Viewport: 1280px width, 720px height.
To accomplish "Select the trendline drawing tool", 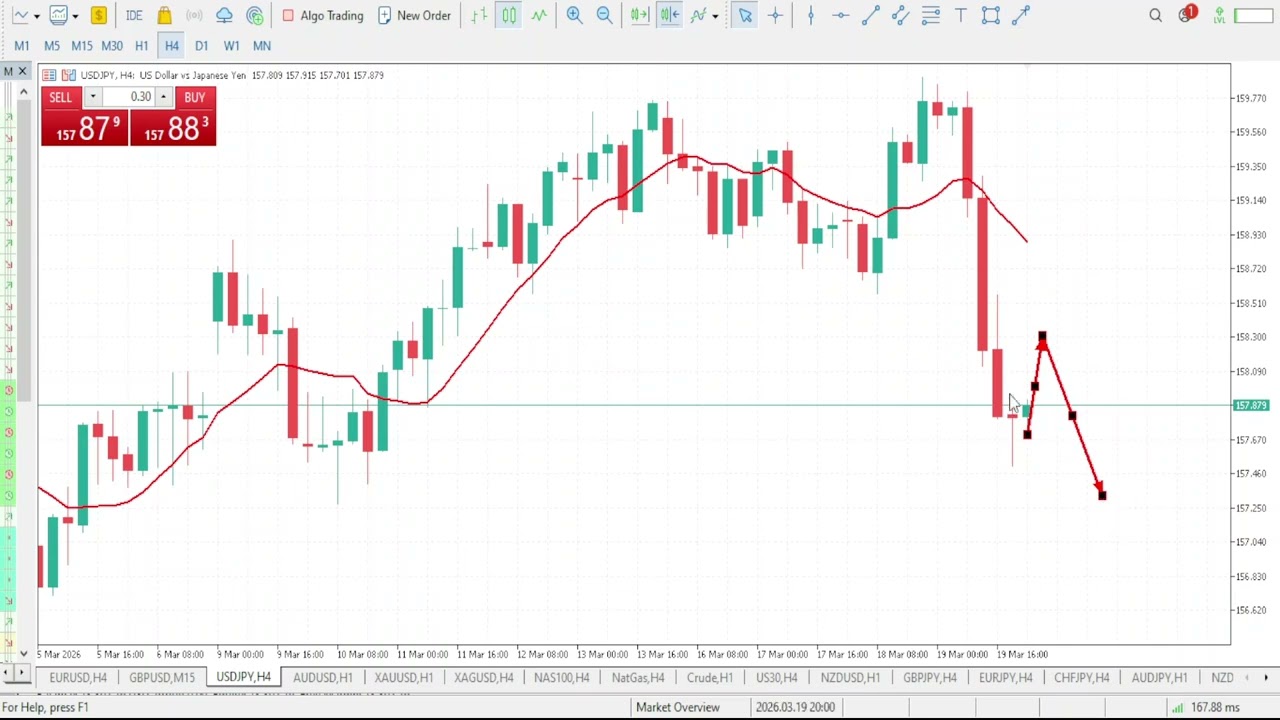I will pos(870,15).
